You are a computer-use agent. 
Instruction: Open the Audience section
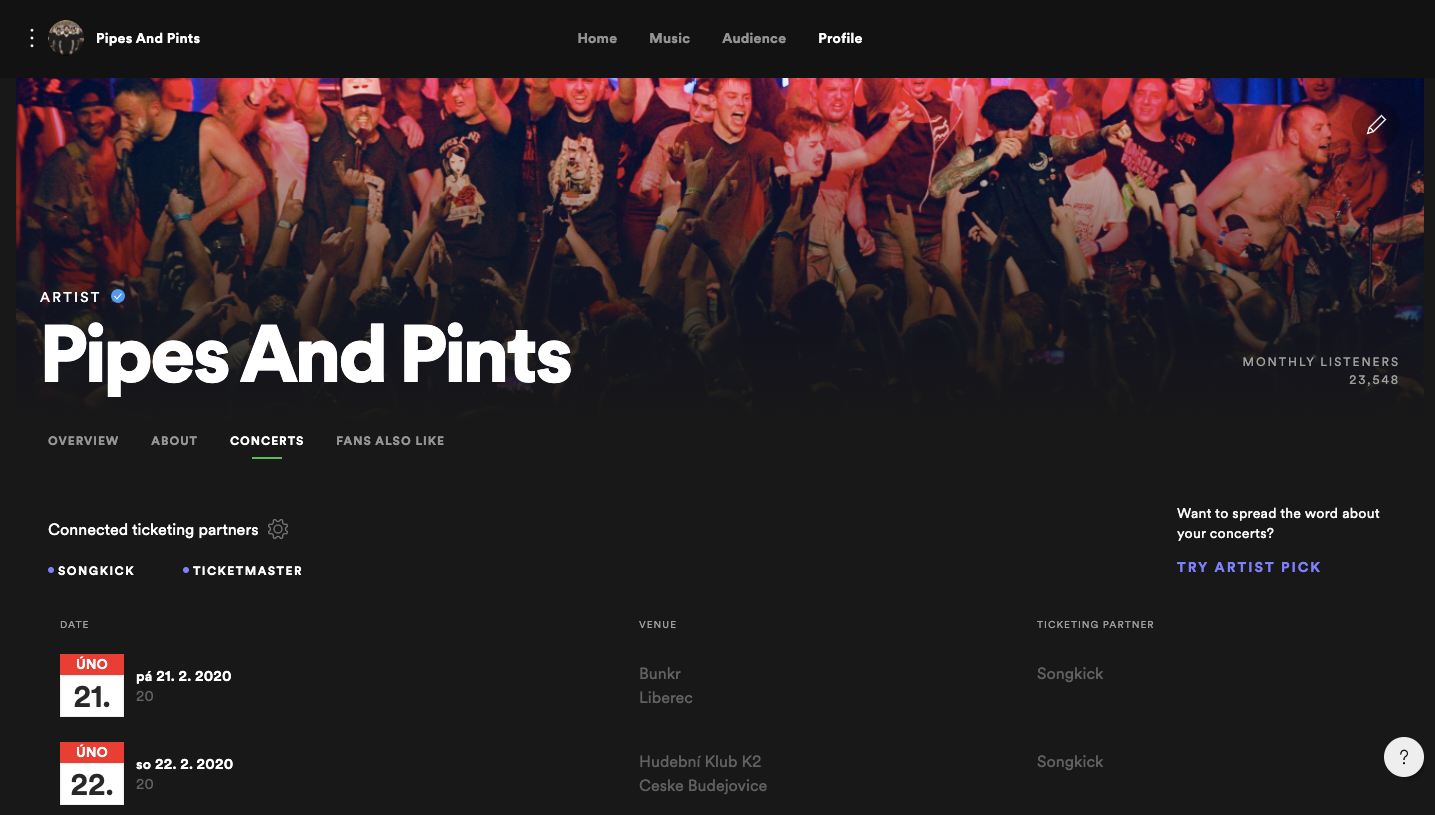(x=754, y=38)
